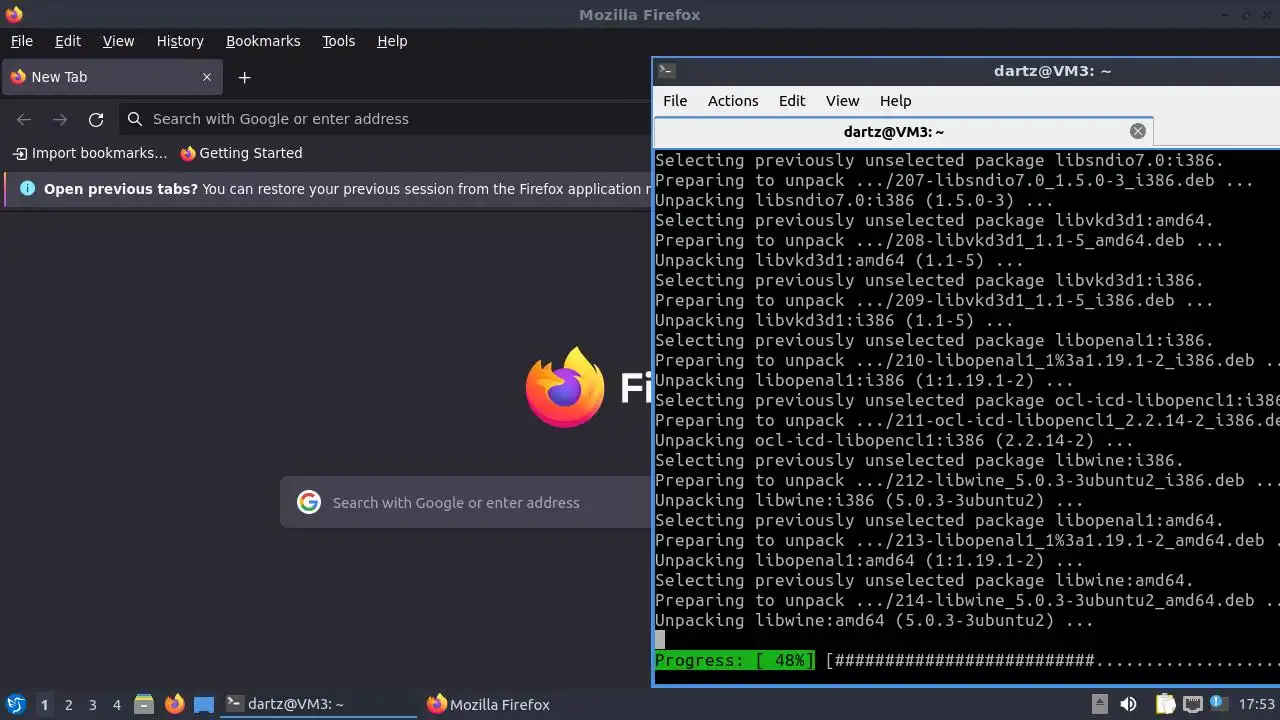Open the Firefox View menu
This screenshot has height=720, width=1280.
[x=118, y=41]
